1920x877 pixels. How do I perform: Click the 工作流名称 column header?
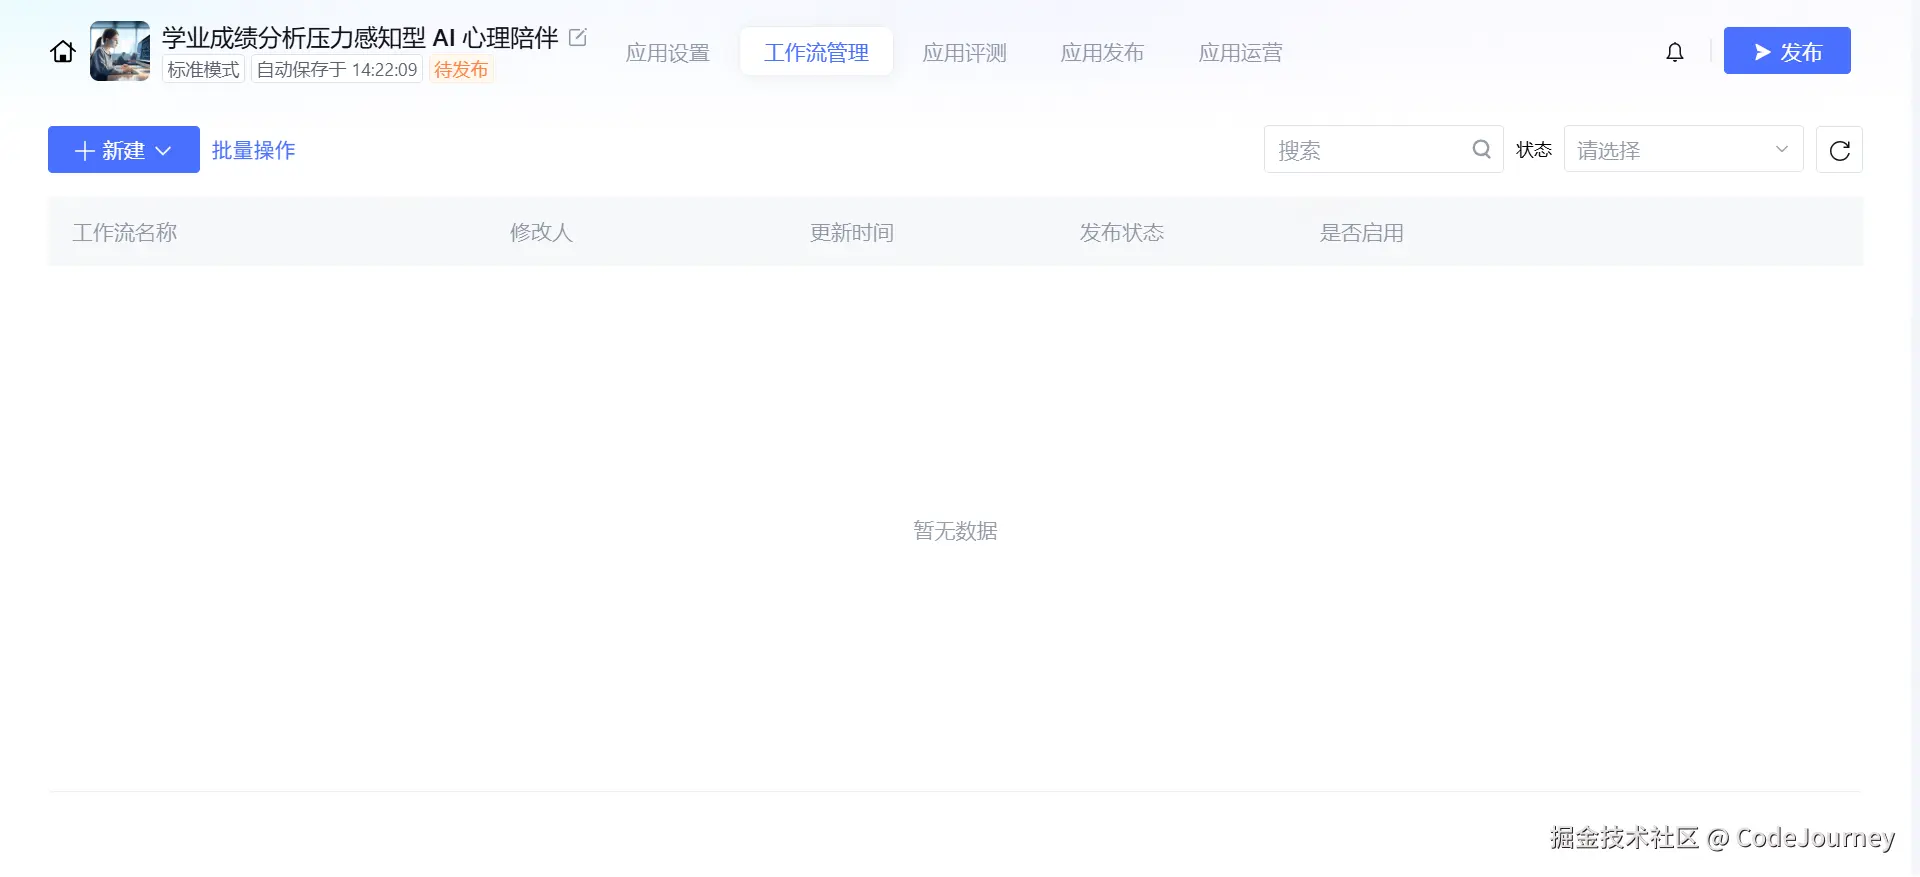tap(125, 232)
